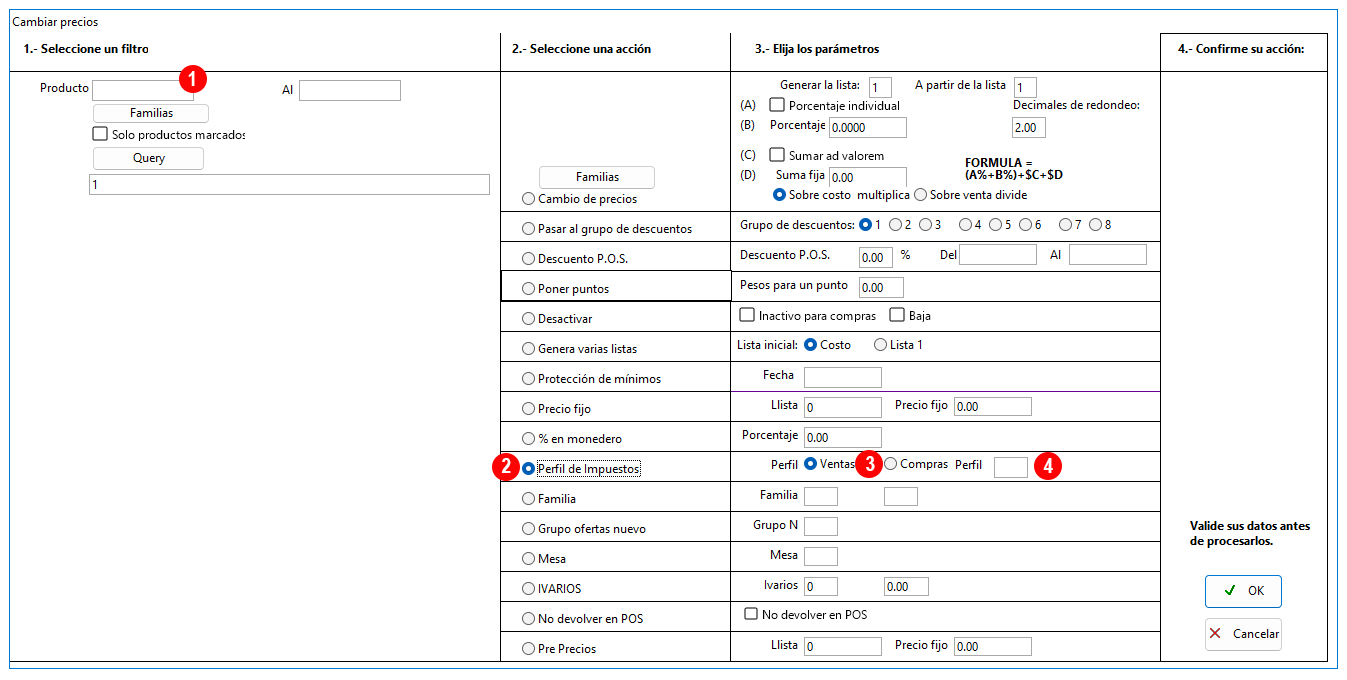The image size is (1347, 680).
Task: Choose Grupo de descuentos 4
Action: point(965,225)
